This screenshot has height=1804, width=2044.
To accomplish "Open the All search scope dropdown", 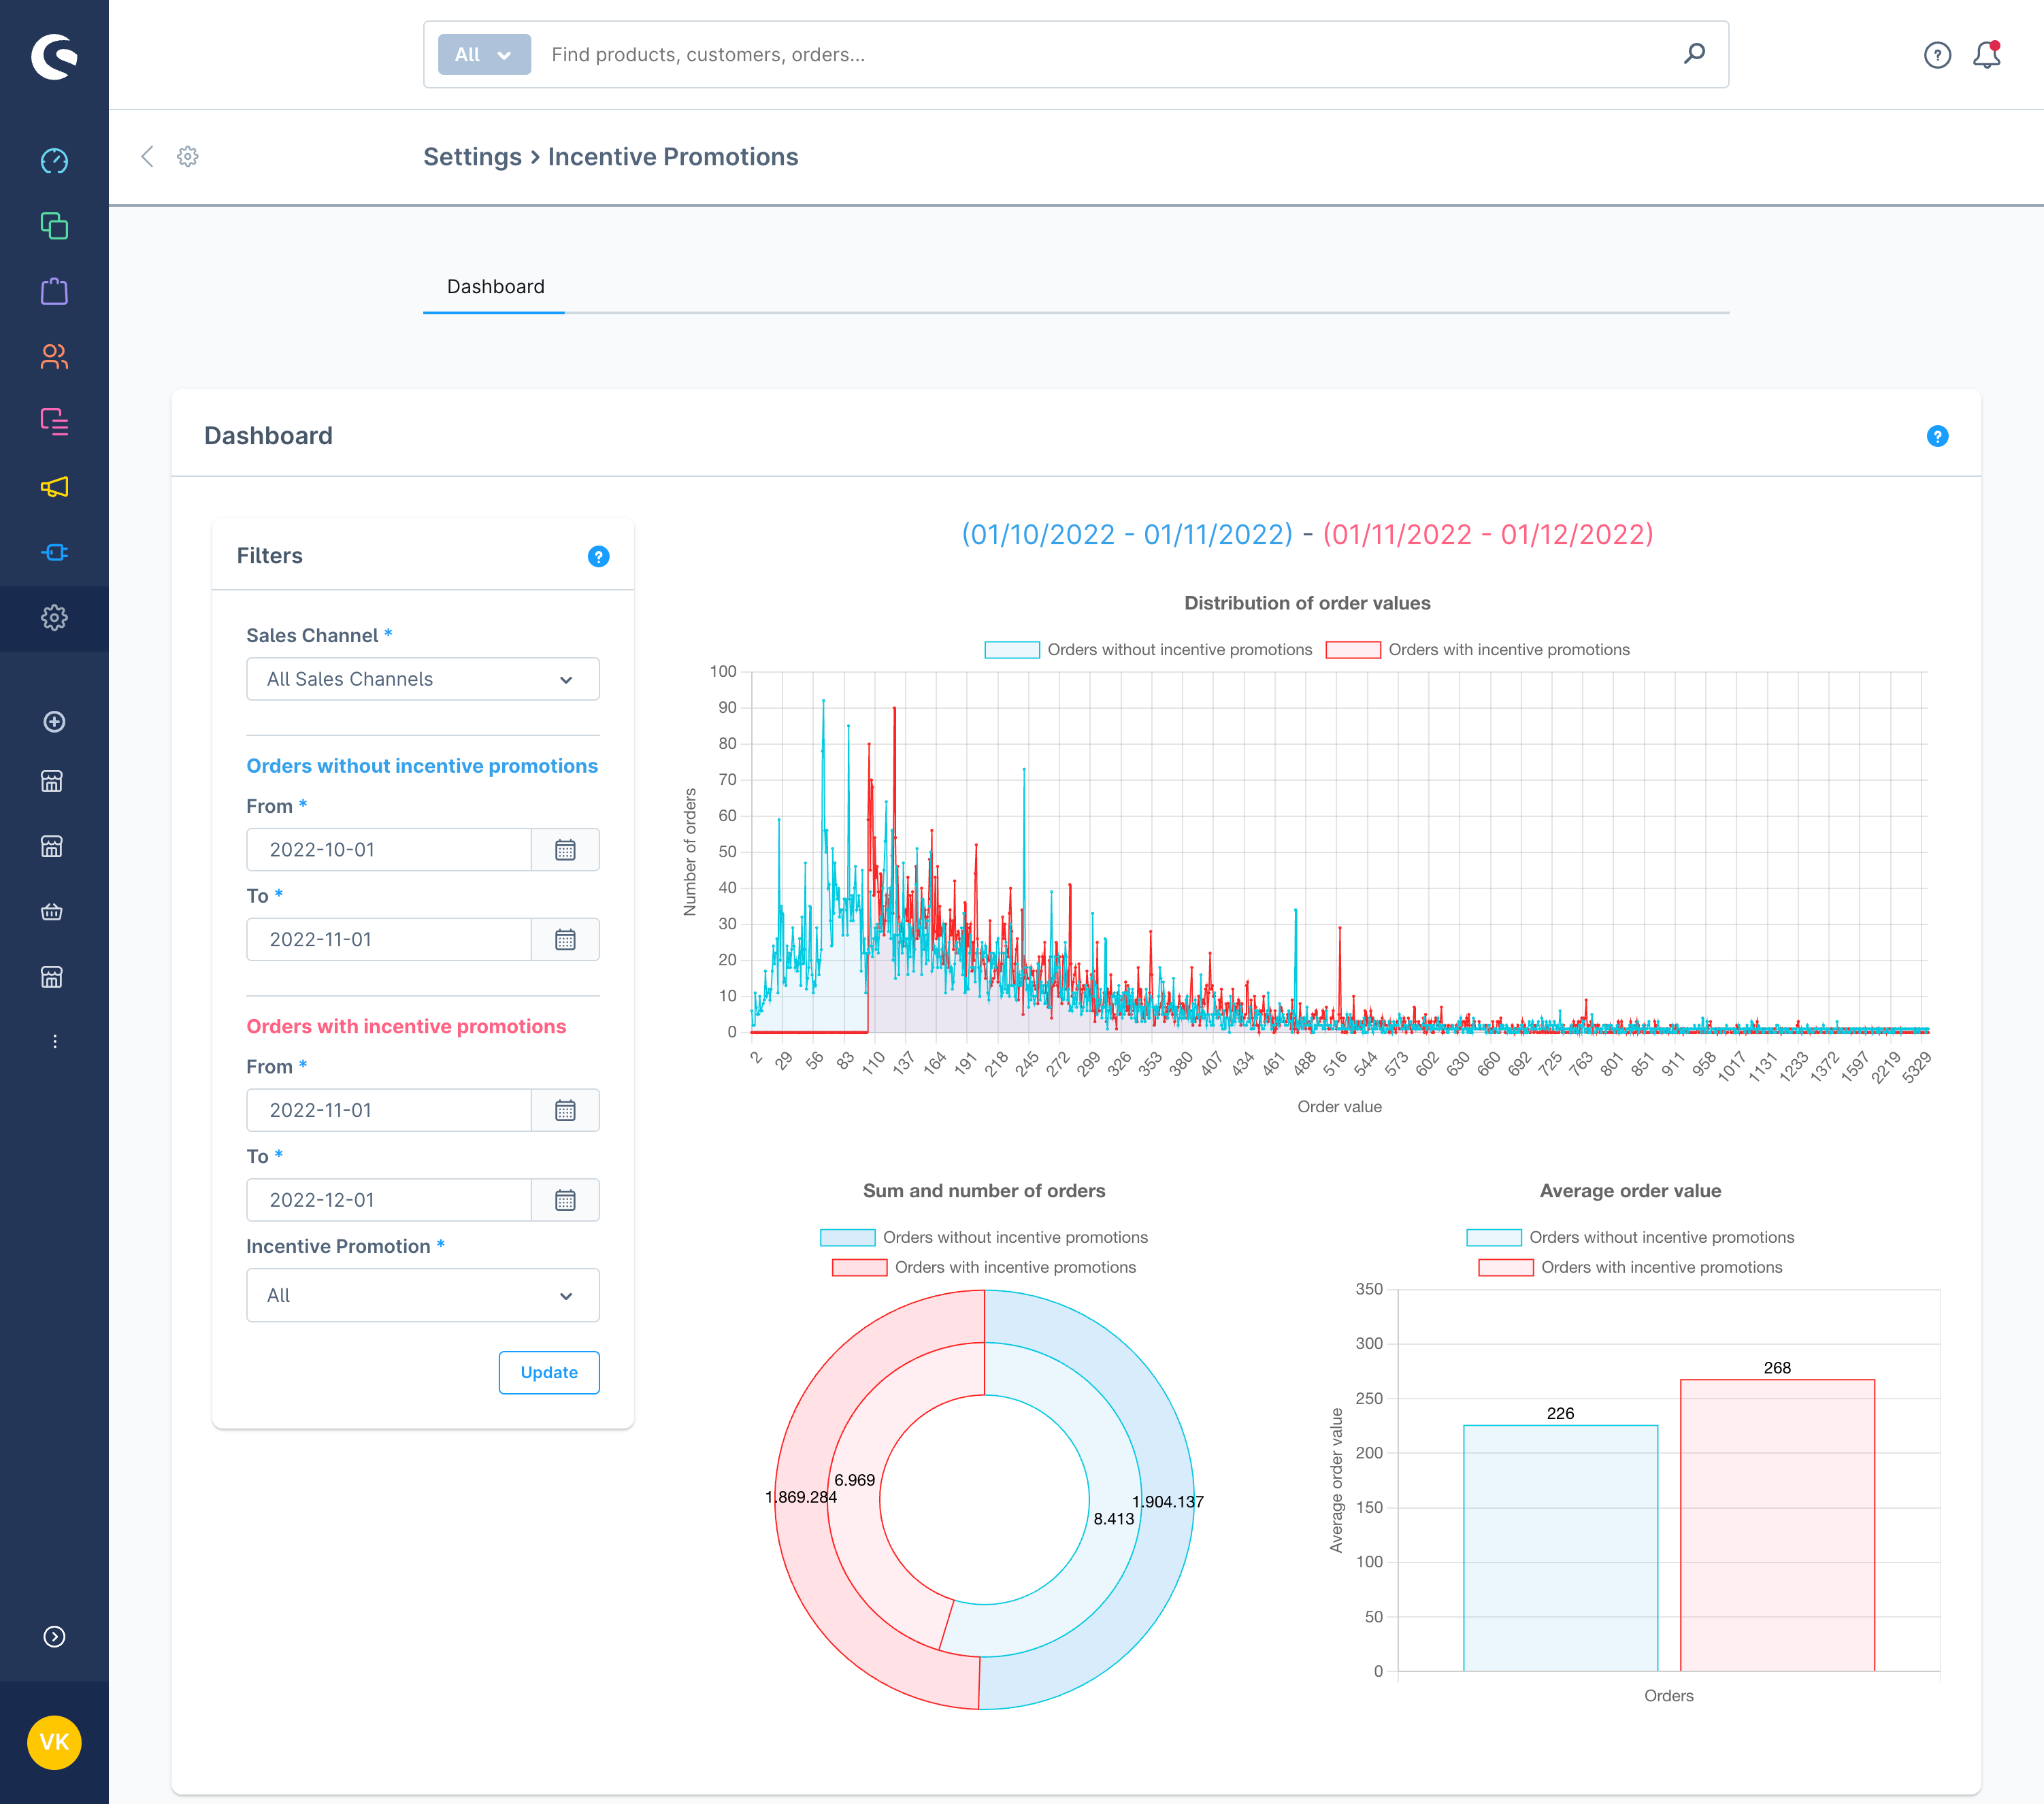I will [484, 55].
